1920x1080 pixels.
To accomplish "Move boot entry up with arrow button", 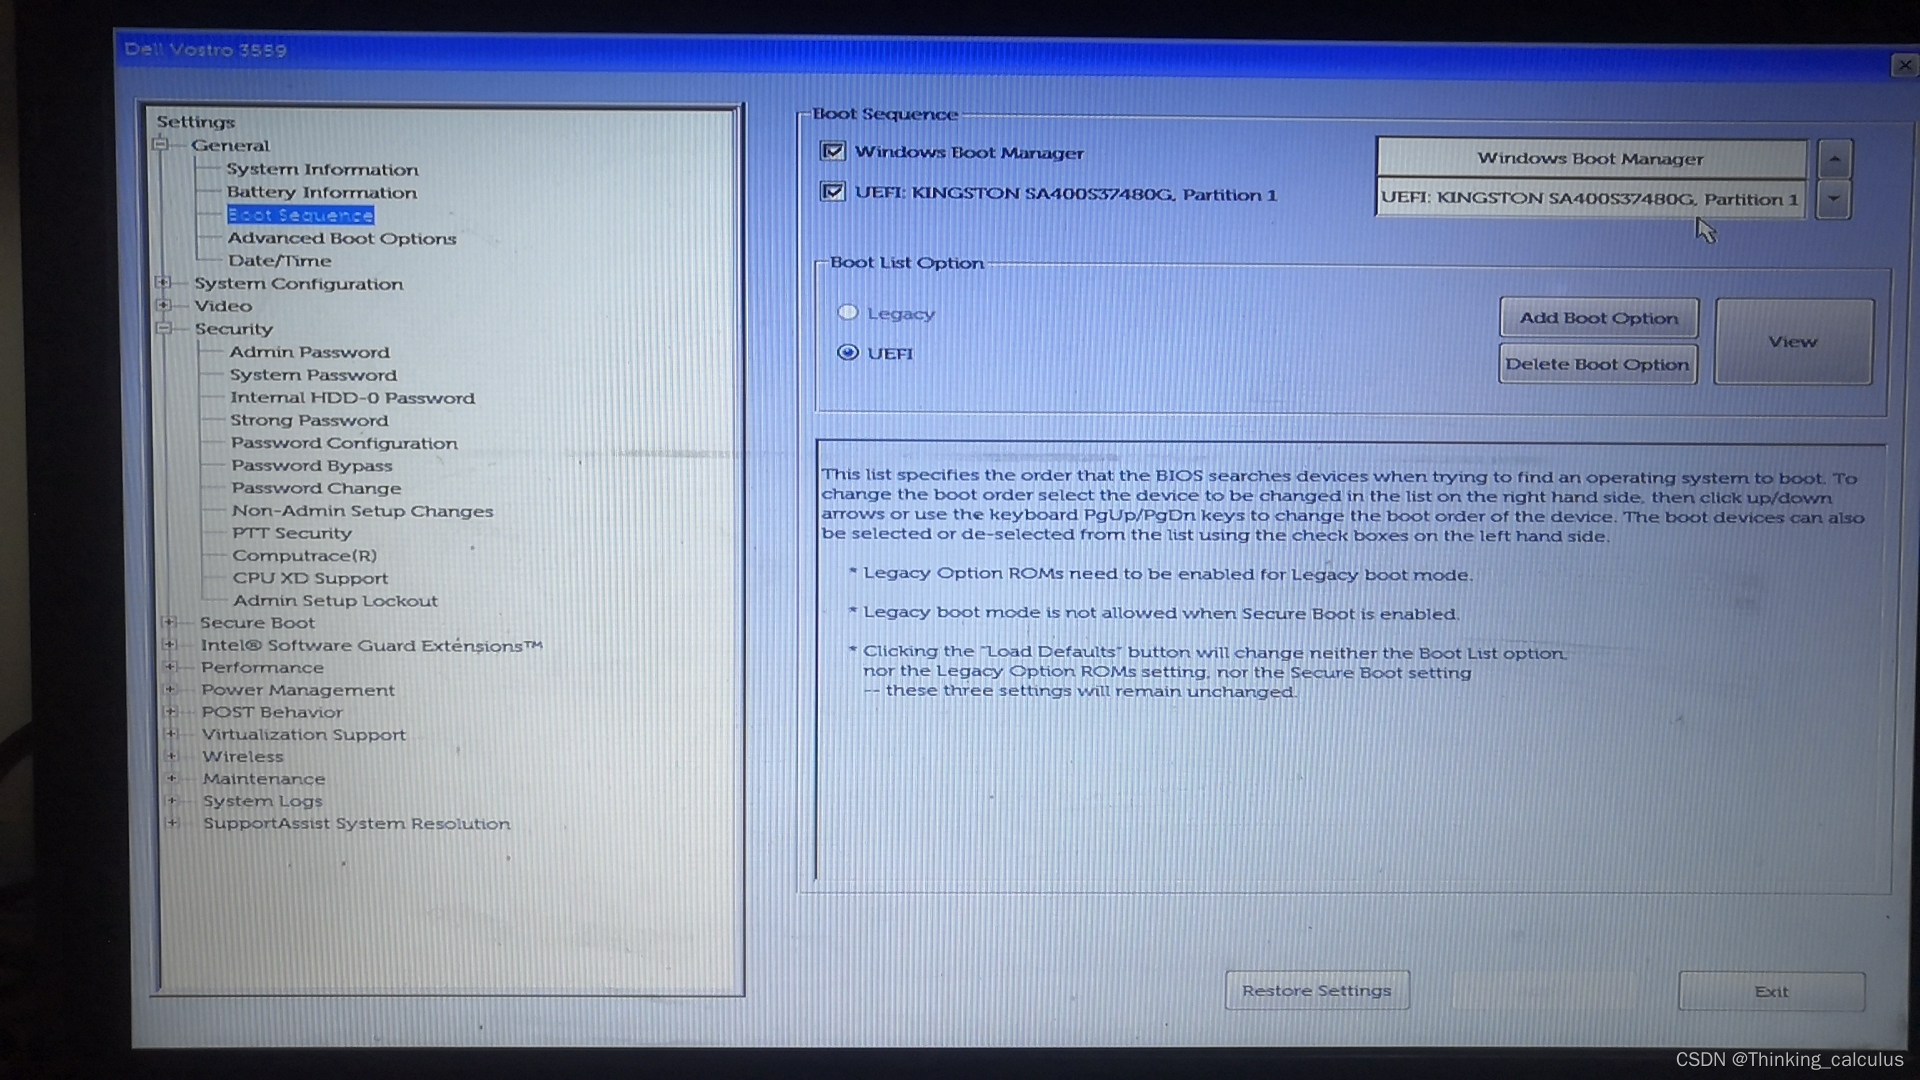I will [x=1834, y=159].
